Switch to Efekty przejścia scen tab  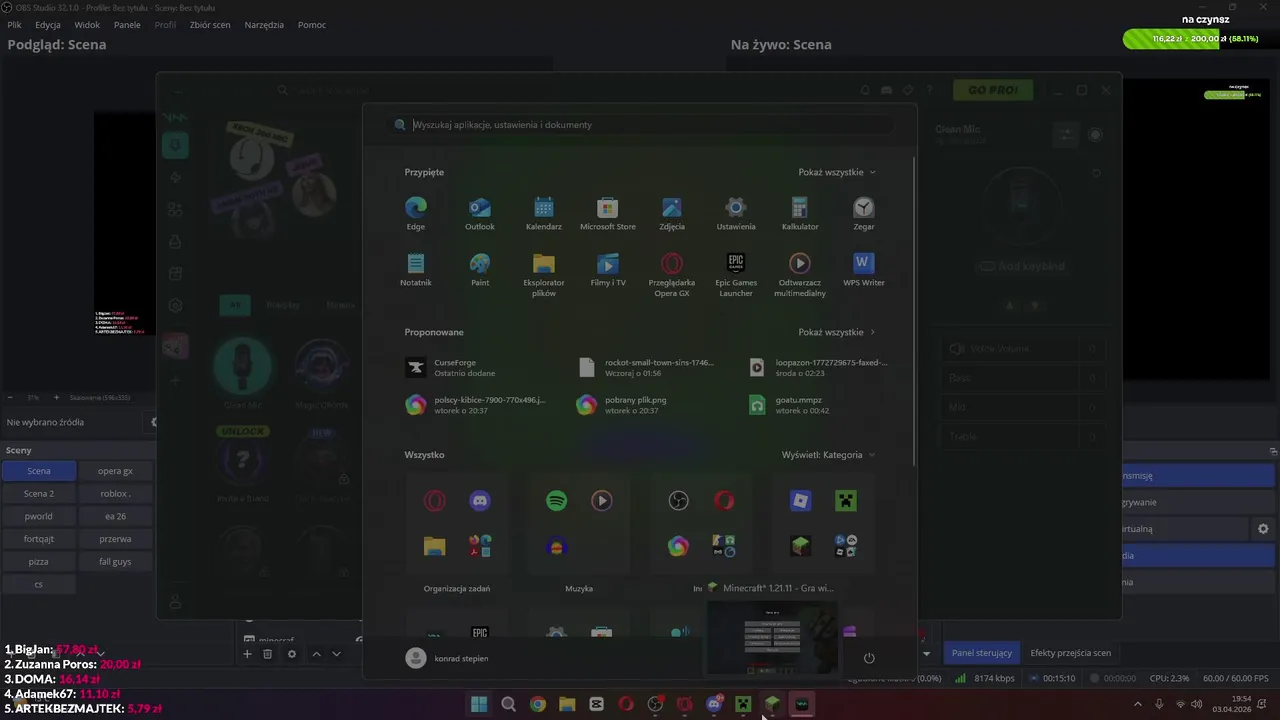(x=1070, y=653)
